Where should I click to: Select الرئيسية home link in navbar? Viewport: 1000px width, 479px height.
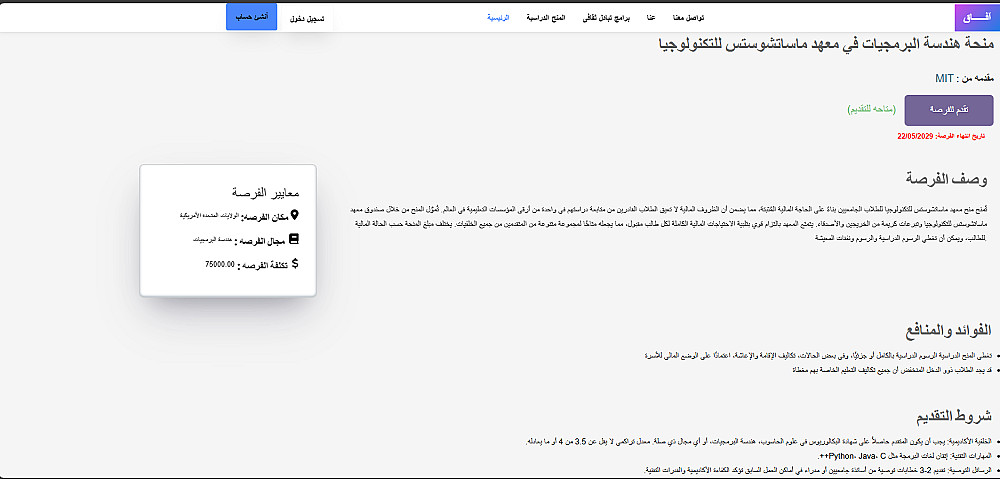499,18
